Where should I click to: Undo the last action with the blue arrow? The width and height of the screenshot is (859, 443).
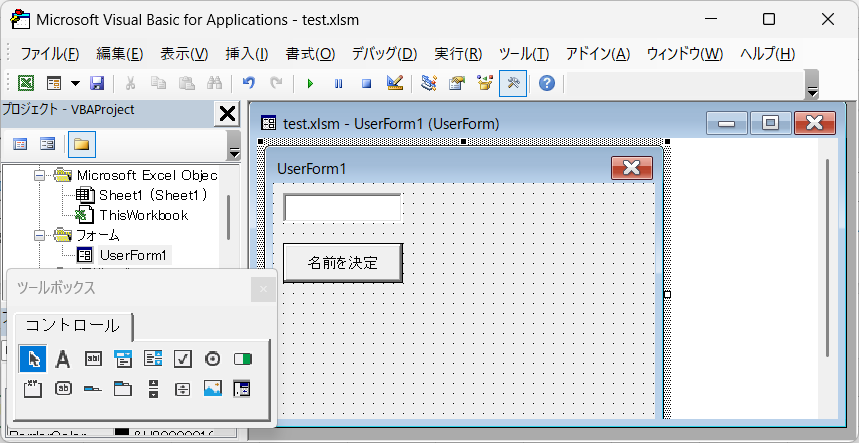pos(249,83)
